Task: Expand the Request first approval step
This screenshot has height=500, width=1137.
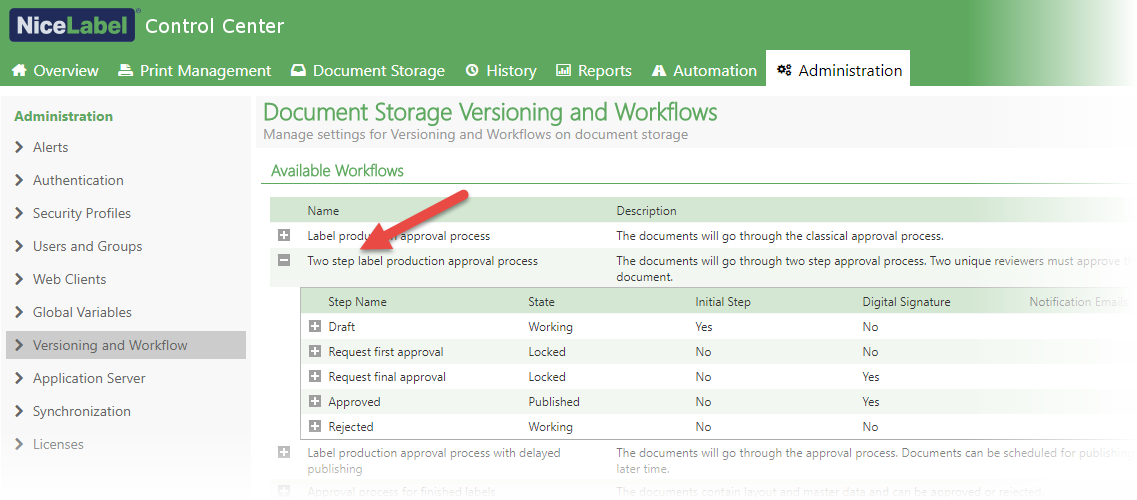Action: pyautogui.click(x=315, y=352)
